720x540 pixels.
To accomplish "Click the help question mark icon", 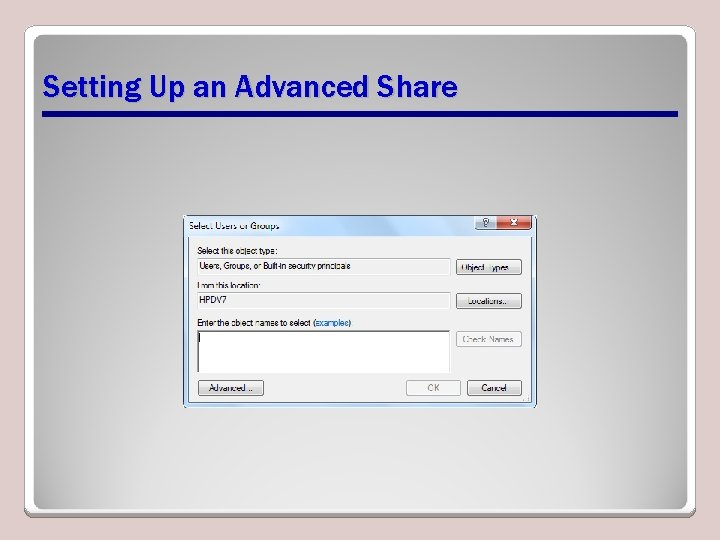I will 486,223.
